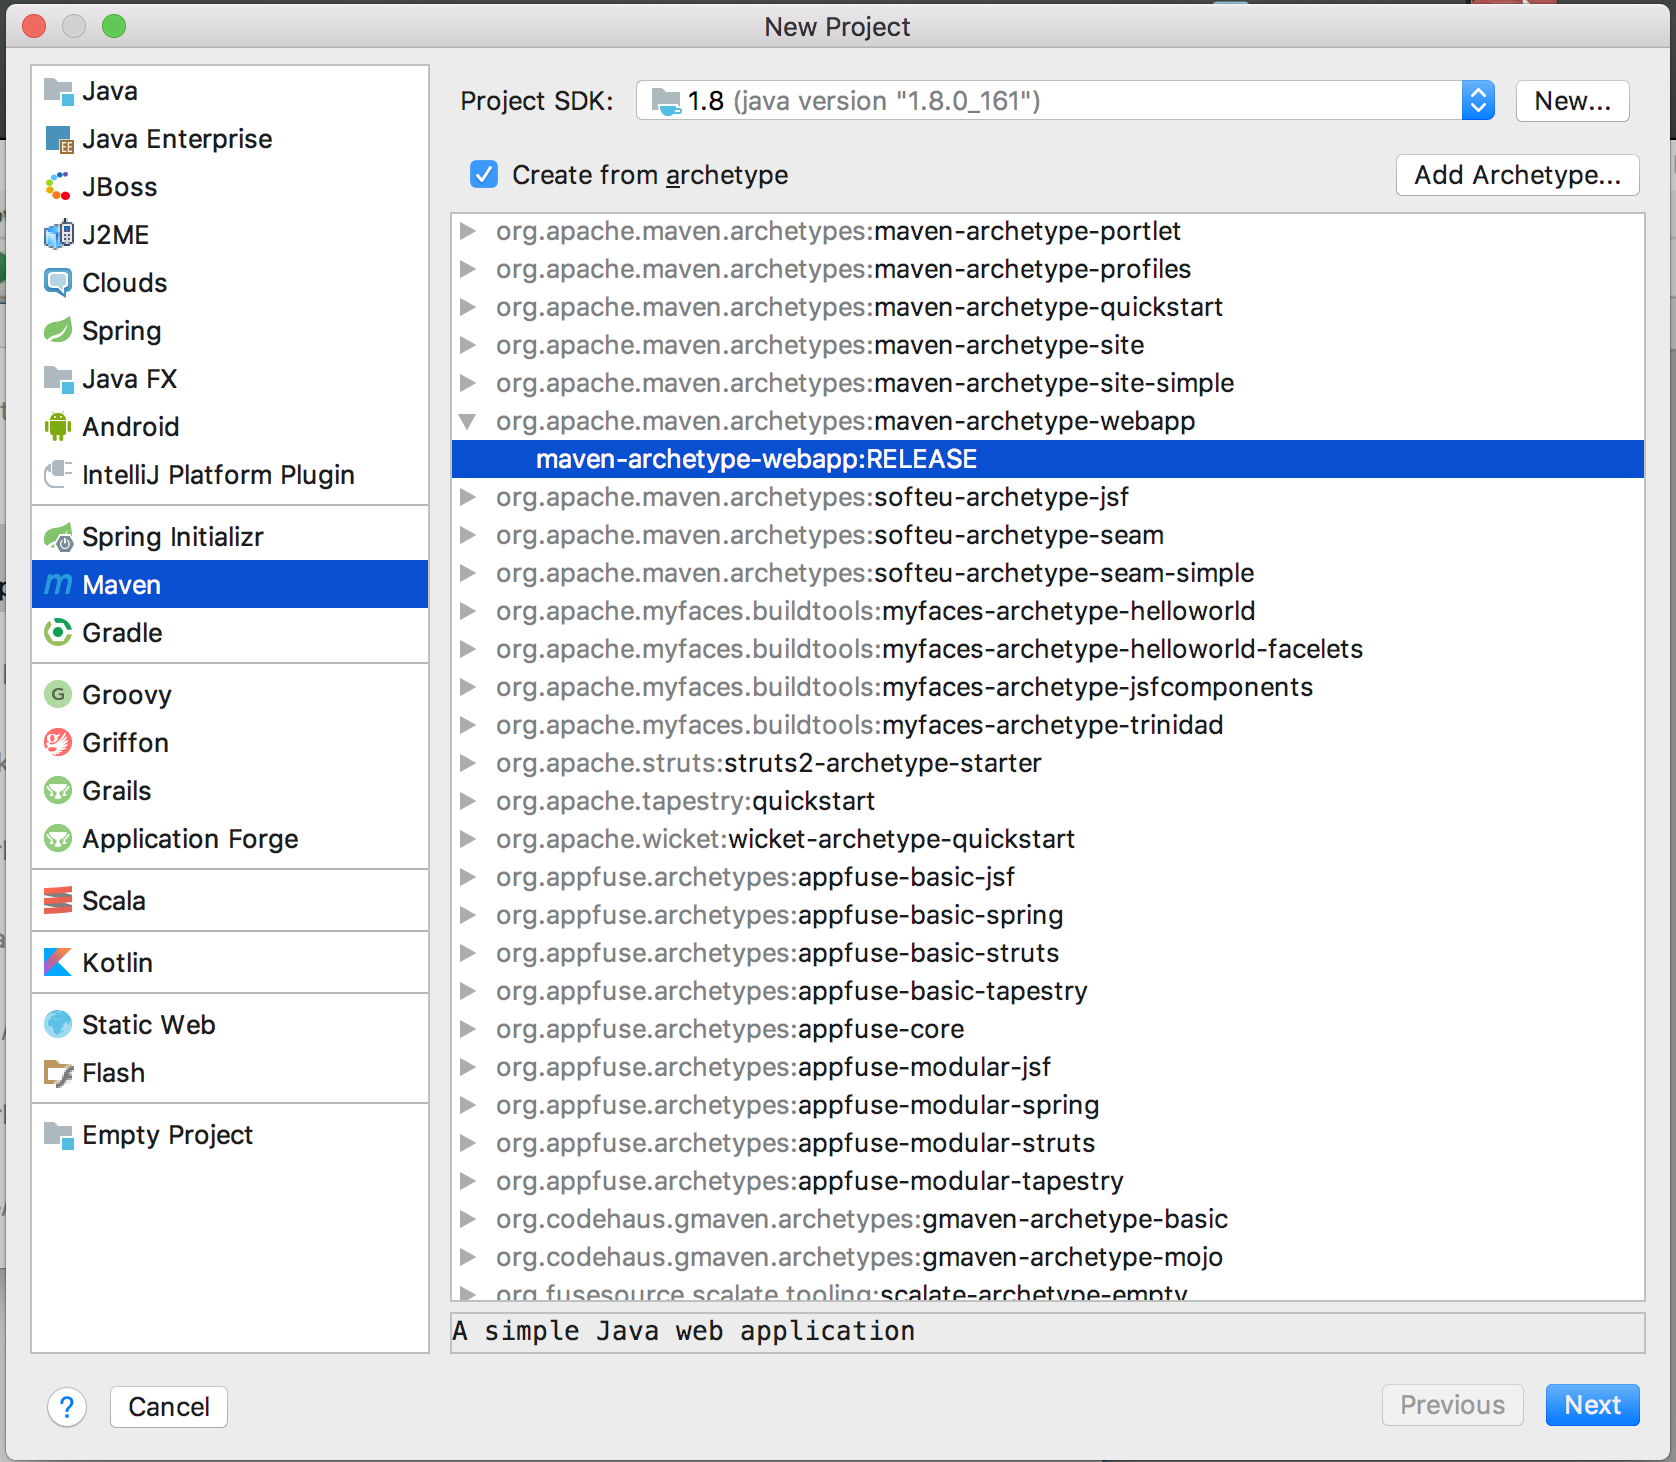This screenshot has height=1462, width=1676.
Task: Select Java FX project type
Action: click(230, 379)
